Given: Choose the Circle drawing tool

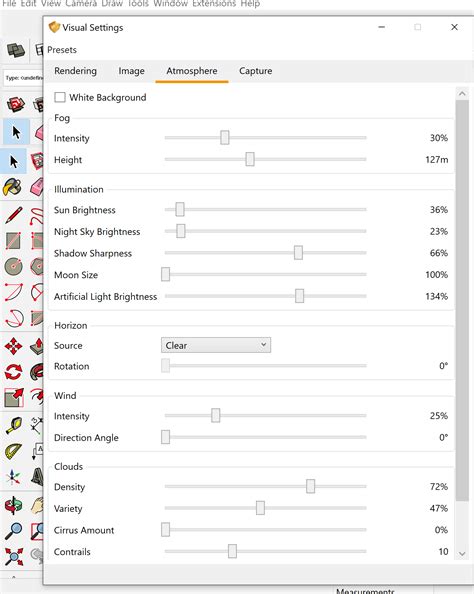Looking at the screenshot, I should tap(14, 266).
